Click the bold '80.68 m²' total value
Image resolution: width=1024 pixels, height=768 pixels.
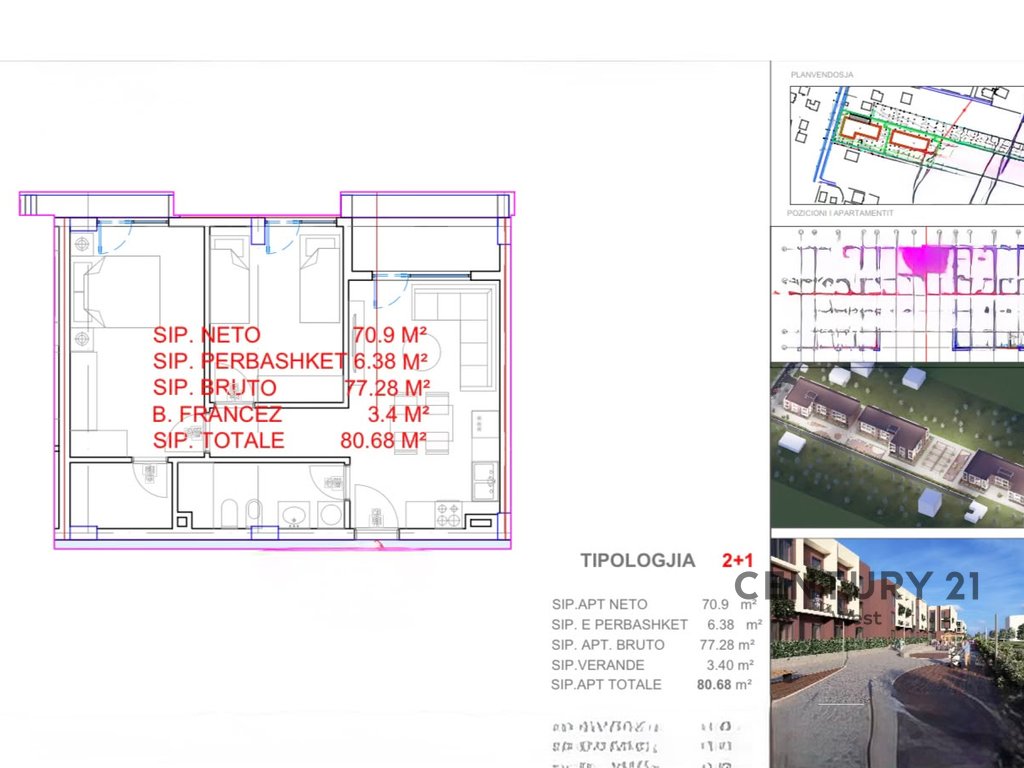[x=724, y=684]
